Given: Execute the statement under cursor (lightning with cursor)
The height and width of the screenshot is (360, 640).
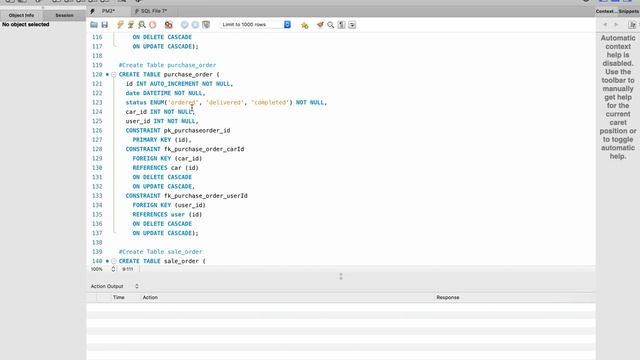Looking at the screenshot, I should pyautogui.click(x=131, y=25).
